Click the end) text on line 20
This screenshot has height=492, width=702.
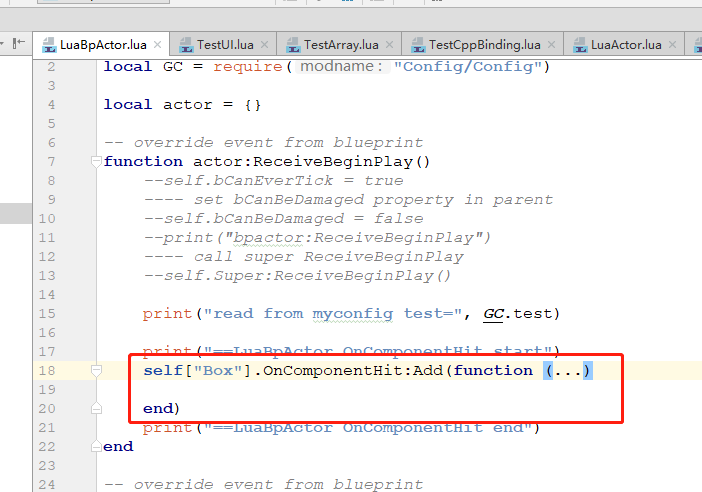[x=161, y=409]
